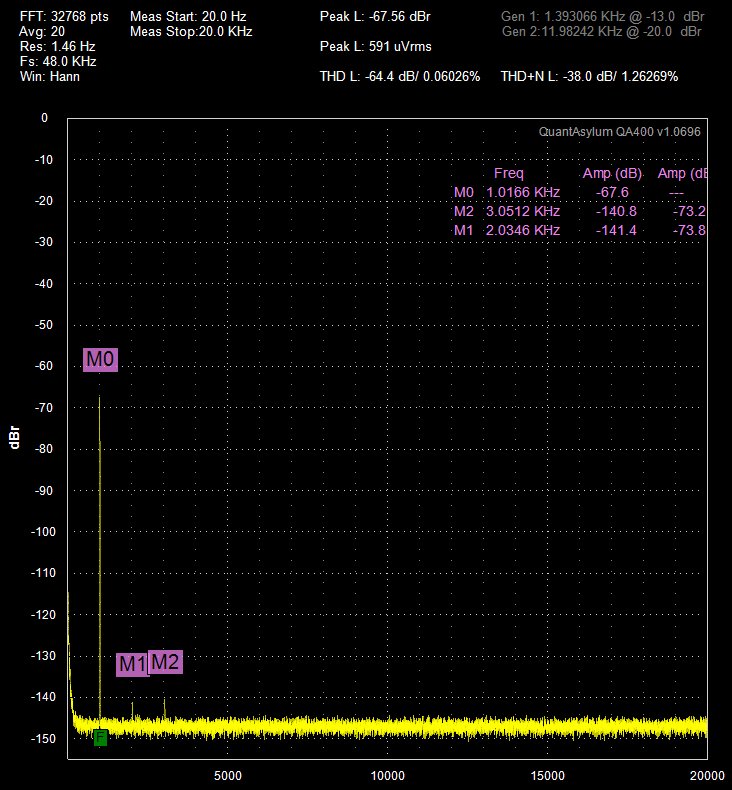Screen dimensions: 732x790
Task: Click Peak L: 591 uVrms readout
Action: (x=375, y=47)
